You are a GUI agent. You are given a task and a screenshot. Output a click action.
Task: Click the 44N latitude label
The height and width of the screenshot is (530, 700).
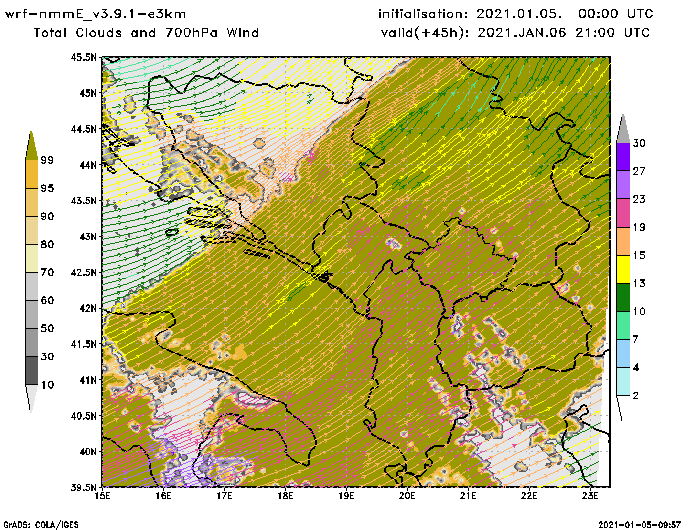pyautogui.click(x=88, y=165)
